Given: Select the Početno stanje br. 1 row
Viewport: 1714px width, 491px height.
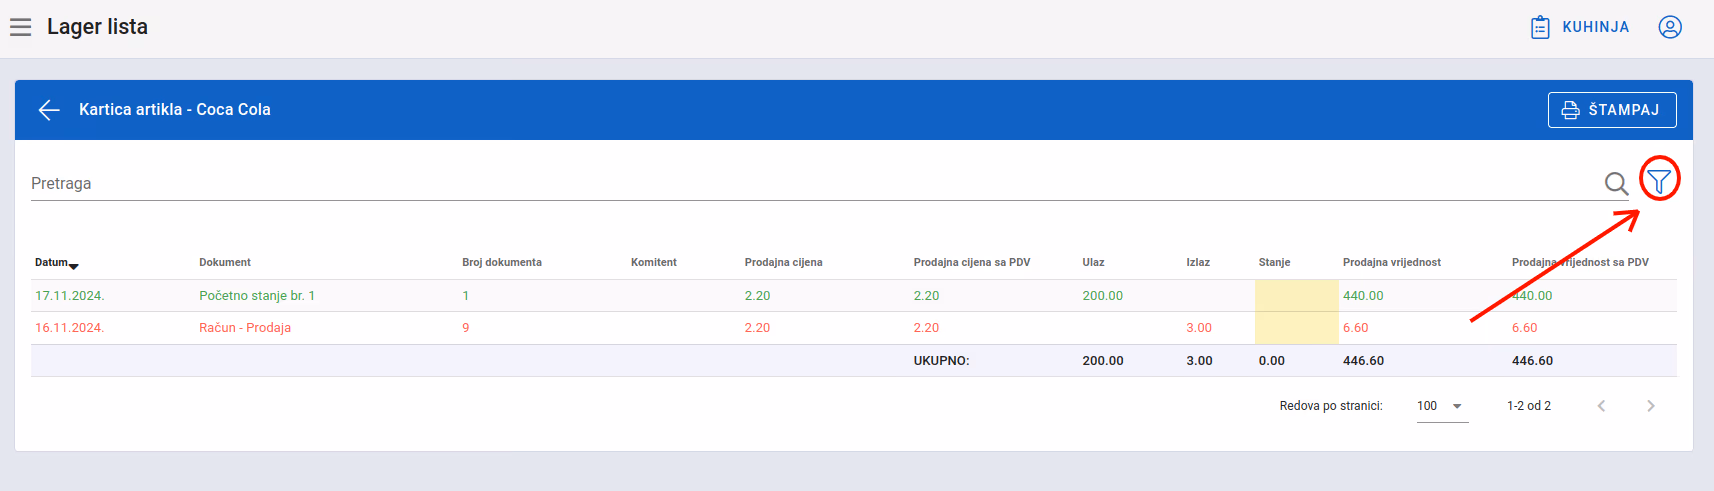Looking at the screenshot, I should [854, 296].
